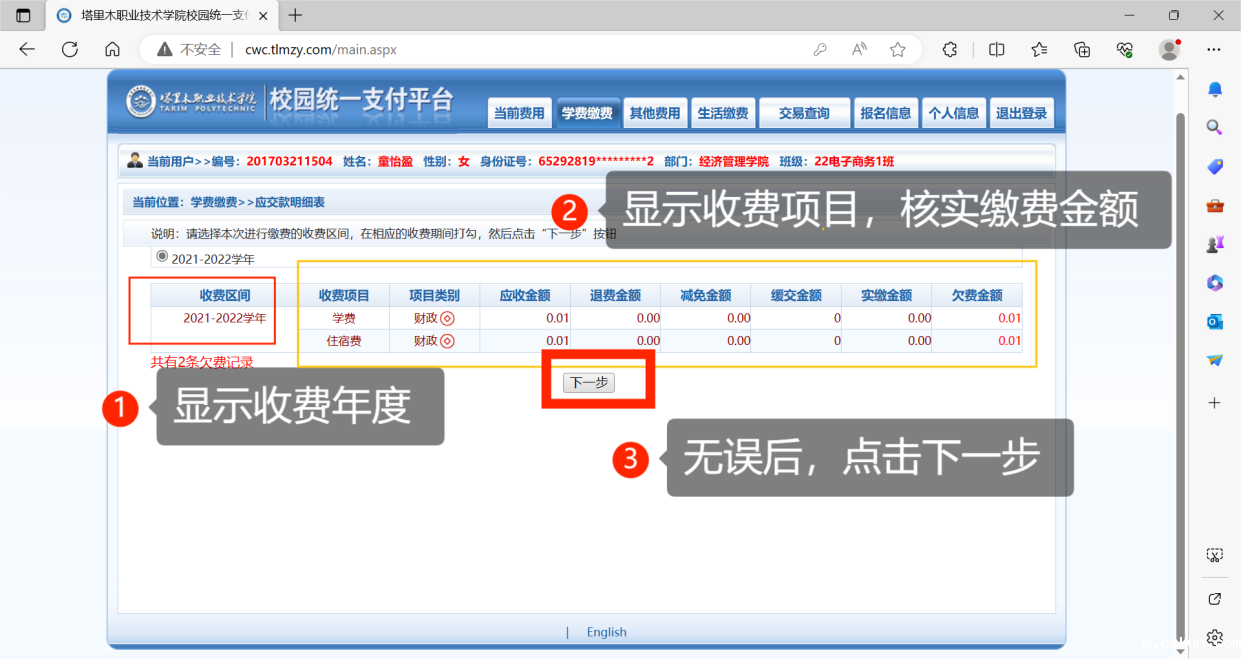Select the 2021-2022学年 radio button
Viewport: 1241px width, 659px height.
[162, 257]
